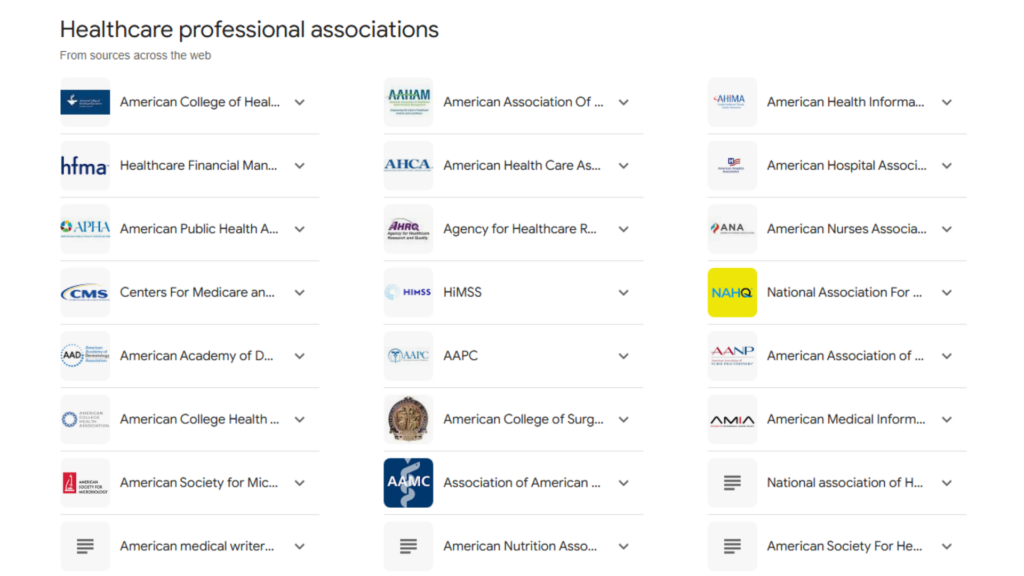Expand the Centers For Medicare entry
The image size is (1024, 576).
[299, 292]
